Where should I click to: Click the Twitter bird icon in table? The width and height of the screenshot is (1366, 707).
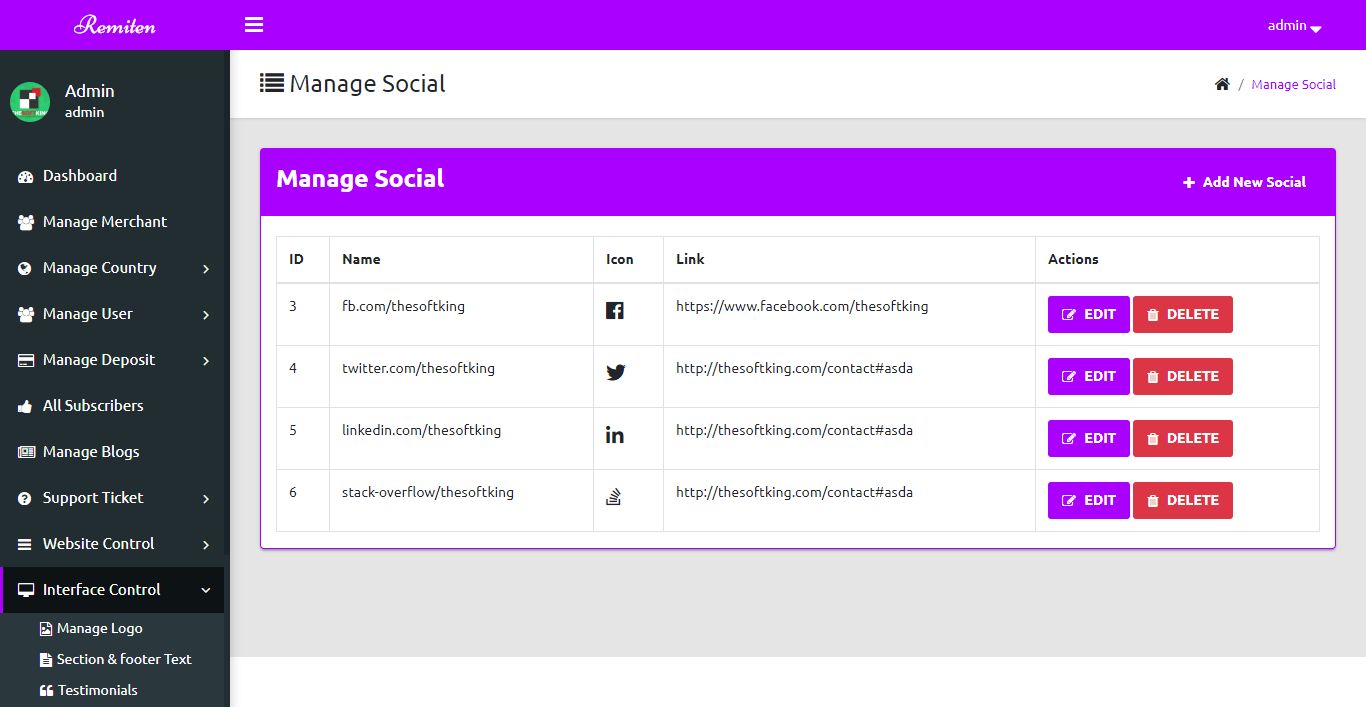[x=615, y=373]
